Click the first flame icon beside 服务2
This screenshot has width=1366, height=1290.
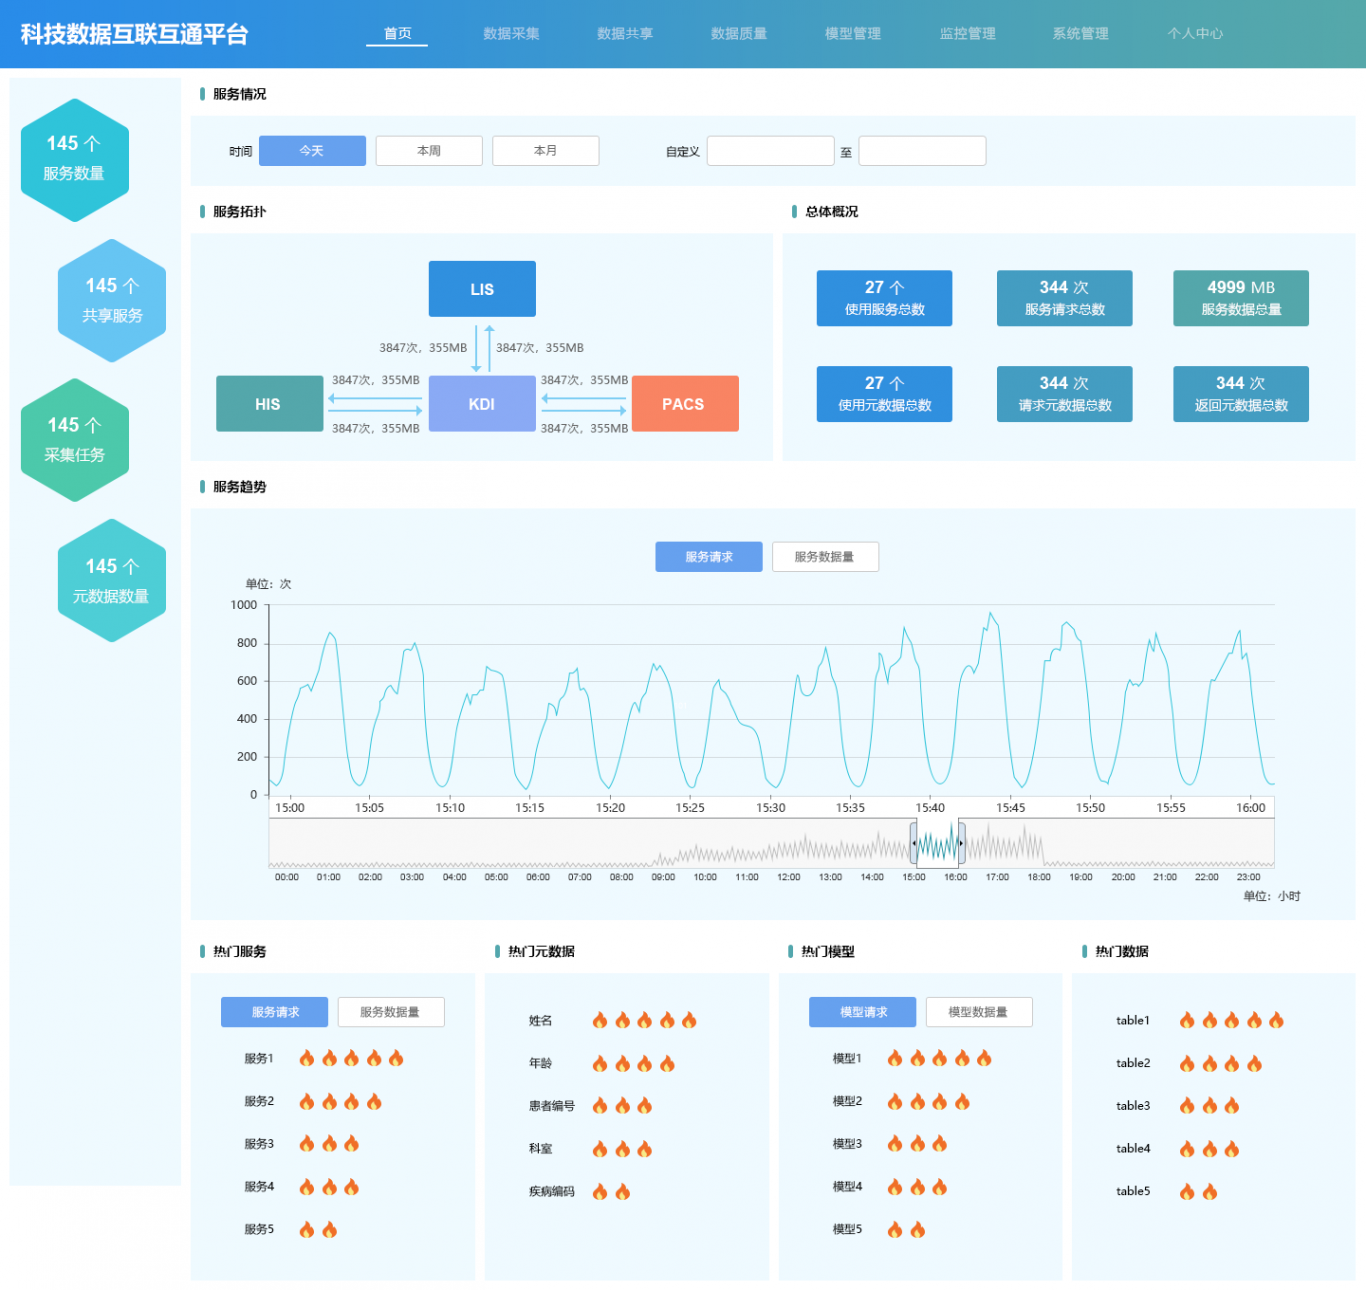coord(307,1101)
